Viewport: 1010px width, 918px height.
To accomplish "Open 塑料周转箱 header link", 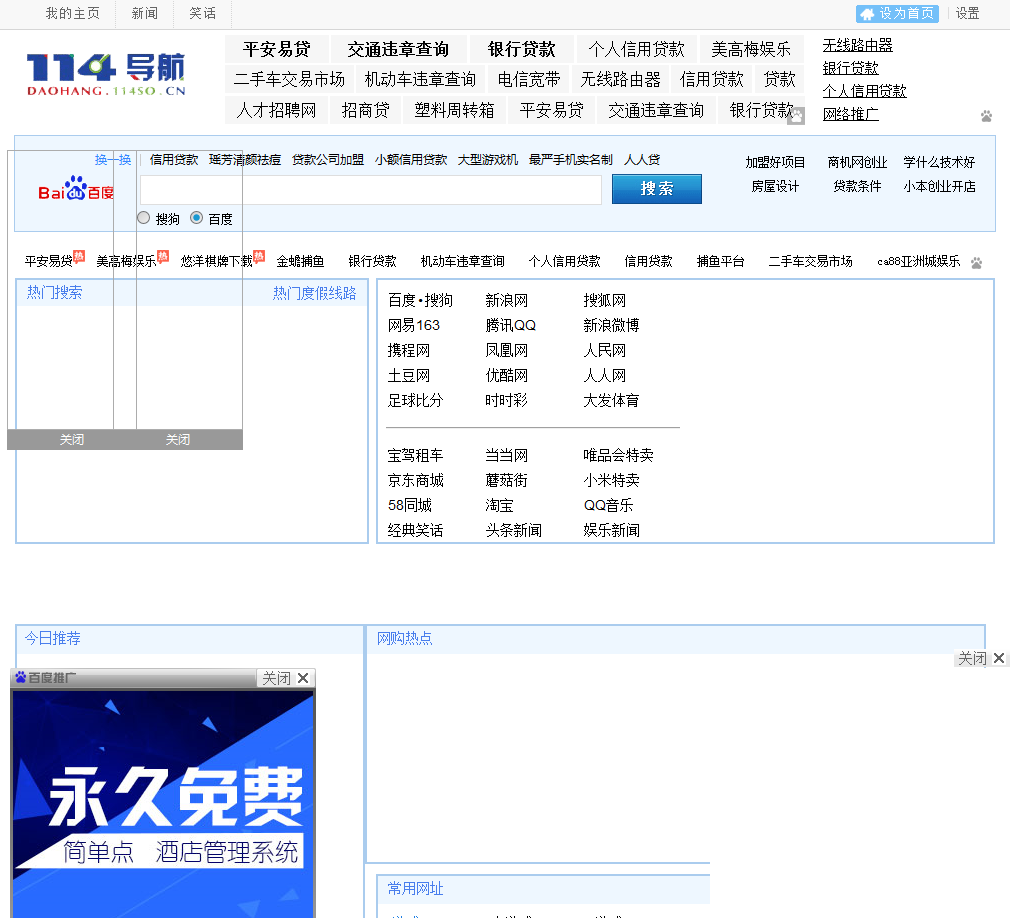I will [x=455, y=110].
